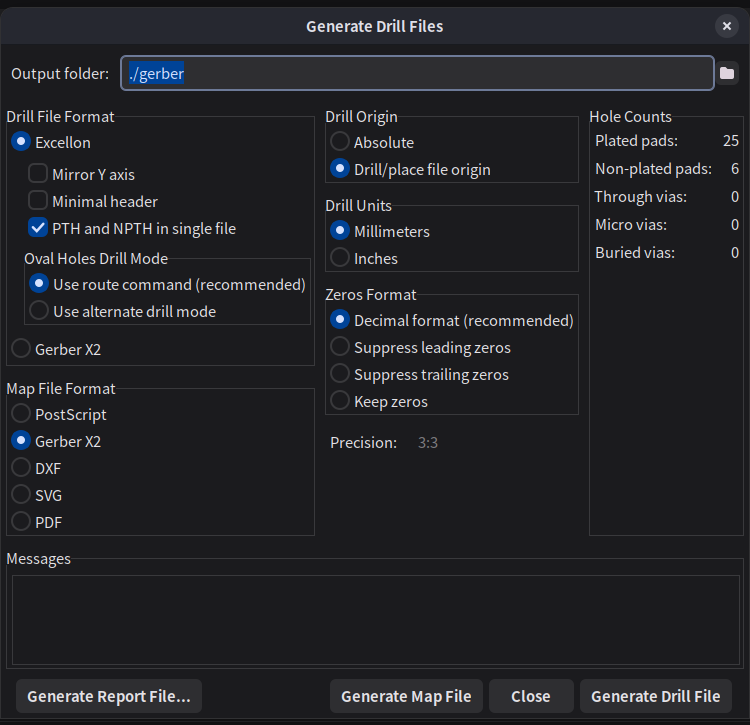Click the browse folder icon beside output path
The image size is (750, 725).
[x=727, y=74]
